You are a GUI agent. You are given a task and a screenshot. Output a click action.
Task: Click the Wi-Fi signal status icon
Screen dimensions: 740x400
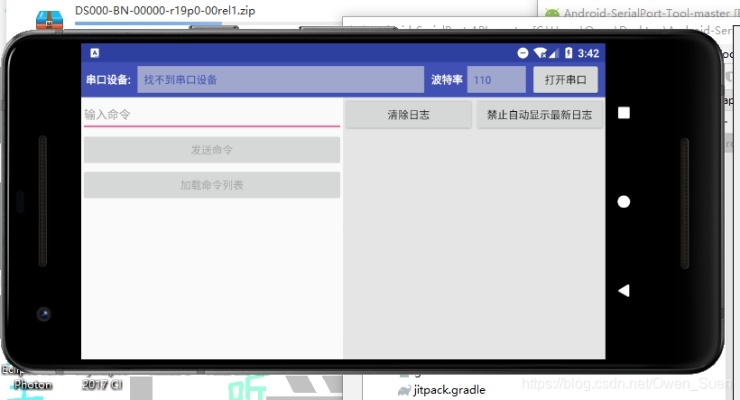coord(540,53)
